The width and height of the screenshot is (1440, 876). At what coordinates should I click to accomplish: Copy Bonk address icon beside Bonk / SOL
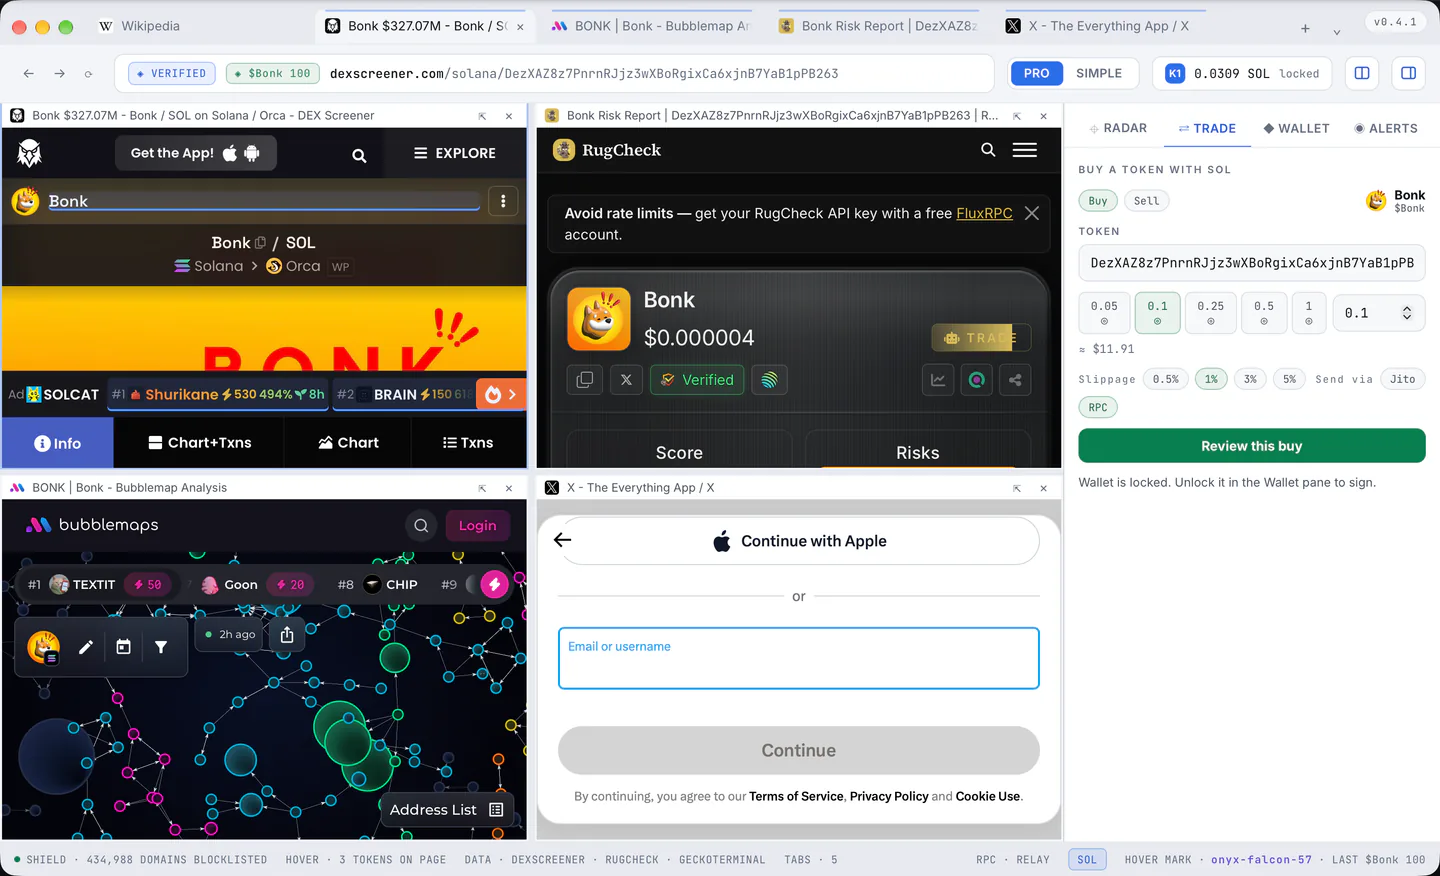261,243
